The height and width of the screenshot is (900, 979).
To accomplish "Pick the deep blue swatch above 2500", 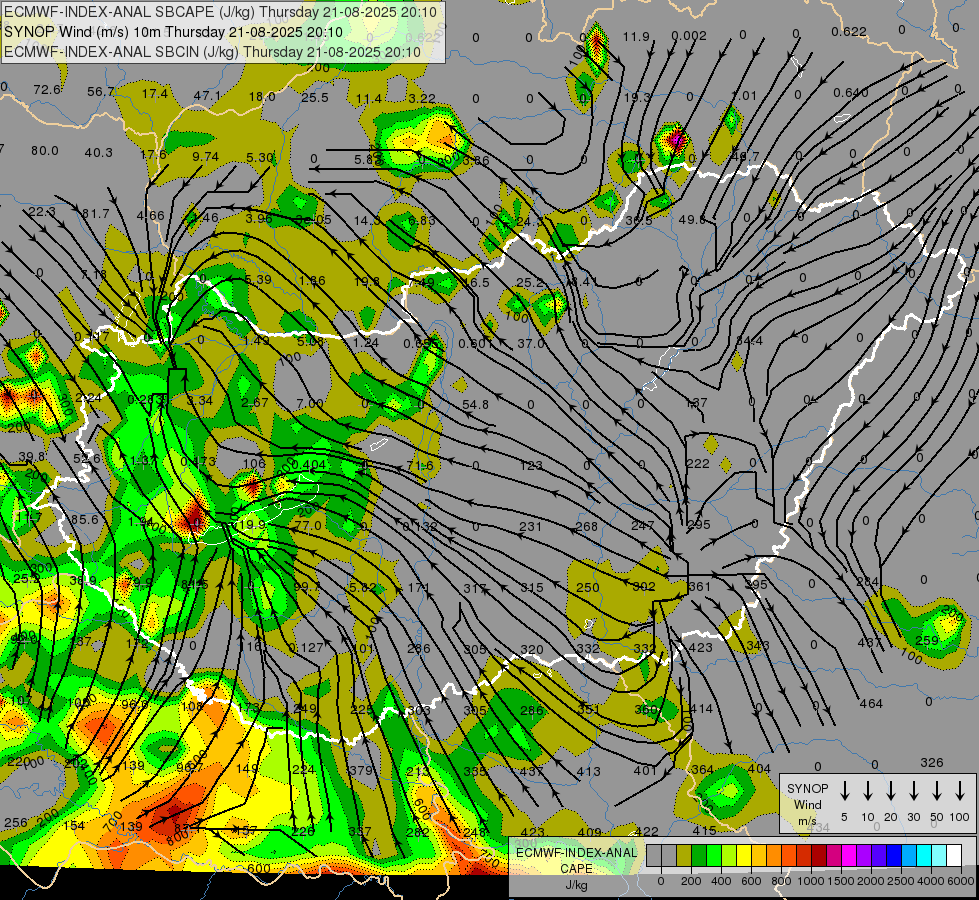I will [x=893, y=856].
